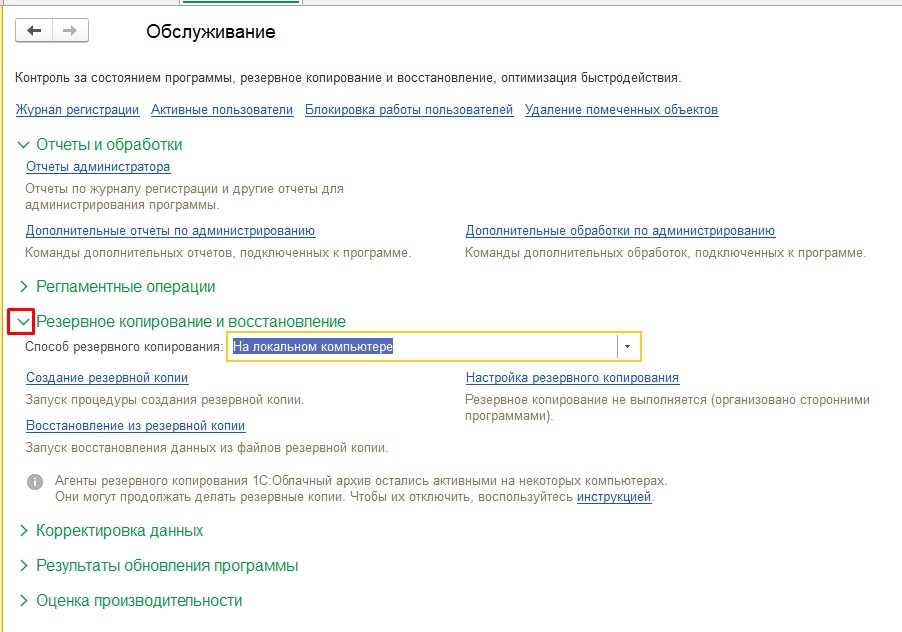This screenshot has height=632, width=902.
Task: Open the backup method dropdown arrow
Action: pos(627,346)
